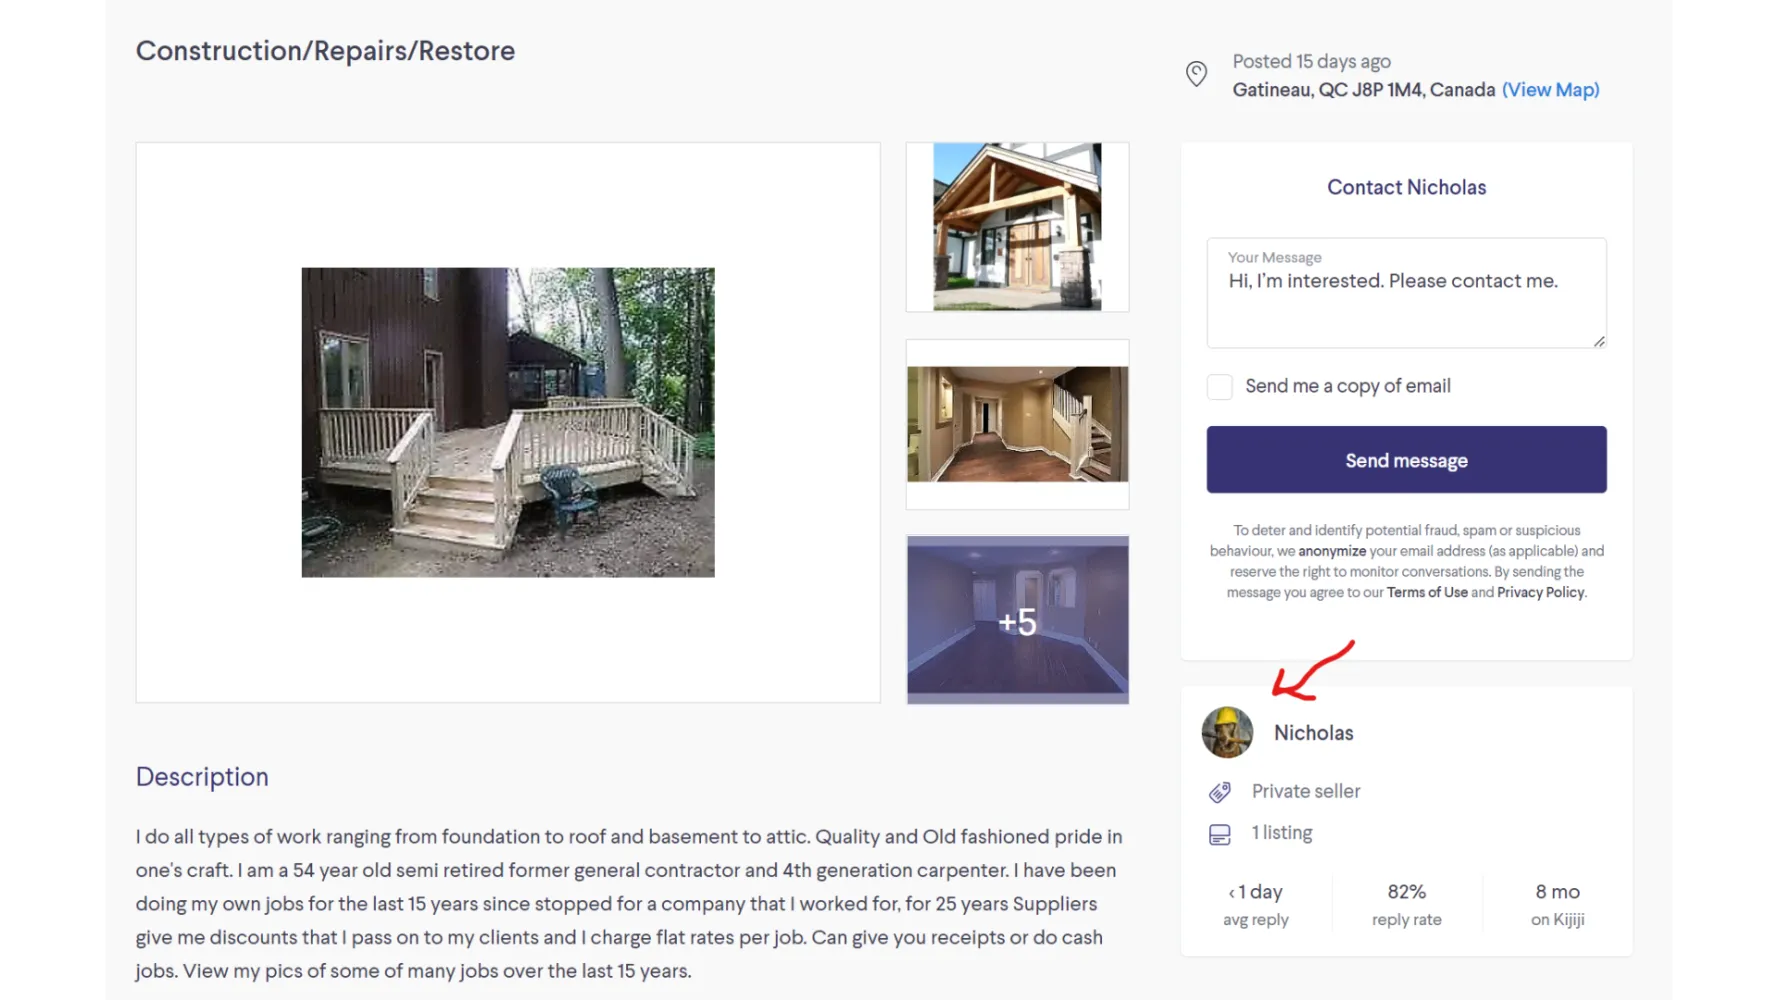The width and height of the screenshot is (1778, 1000).
Task: Click the Send message button
Action: tap(1406, 460)
